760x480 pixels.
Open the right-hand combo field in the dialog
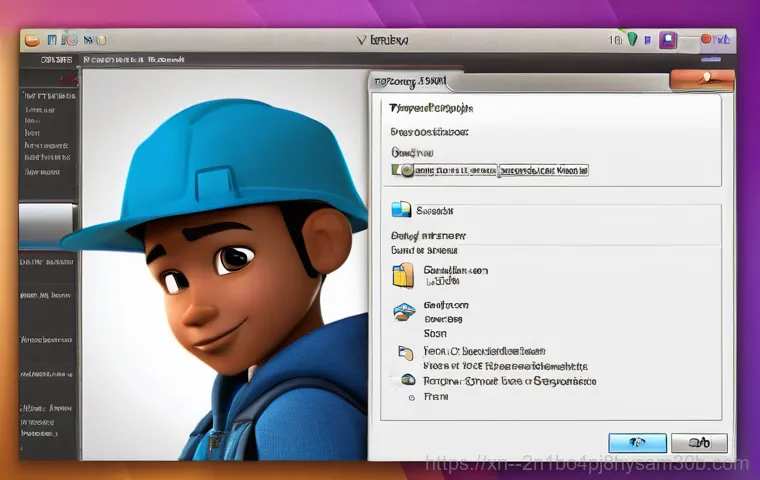pos(543,170)
